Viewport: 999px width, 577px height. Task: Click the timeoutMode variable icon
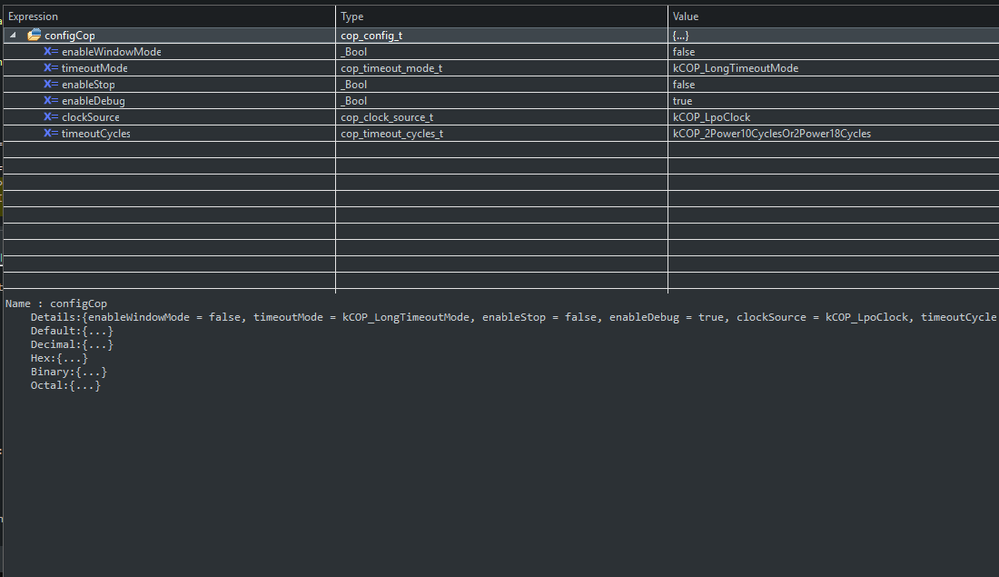pos(50,68)
